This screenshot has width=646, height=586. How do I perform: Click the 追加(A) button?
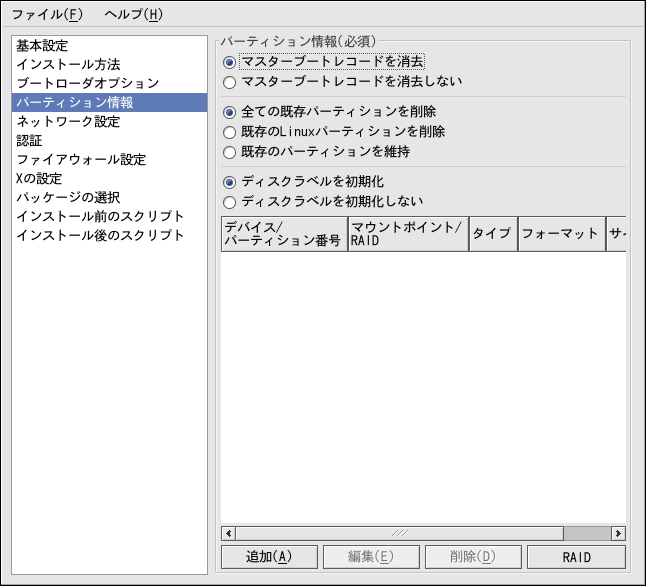click(268, 557)
